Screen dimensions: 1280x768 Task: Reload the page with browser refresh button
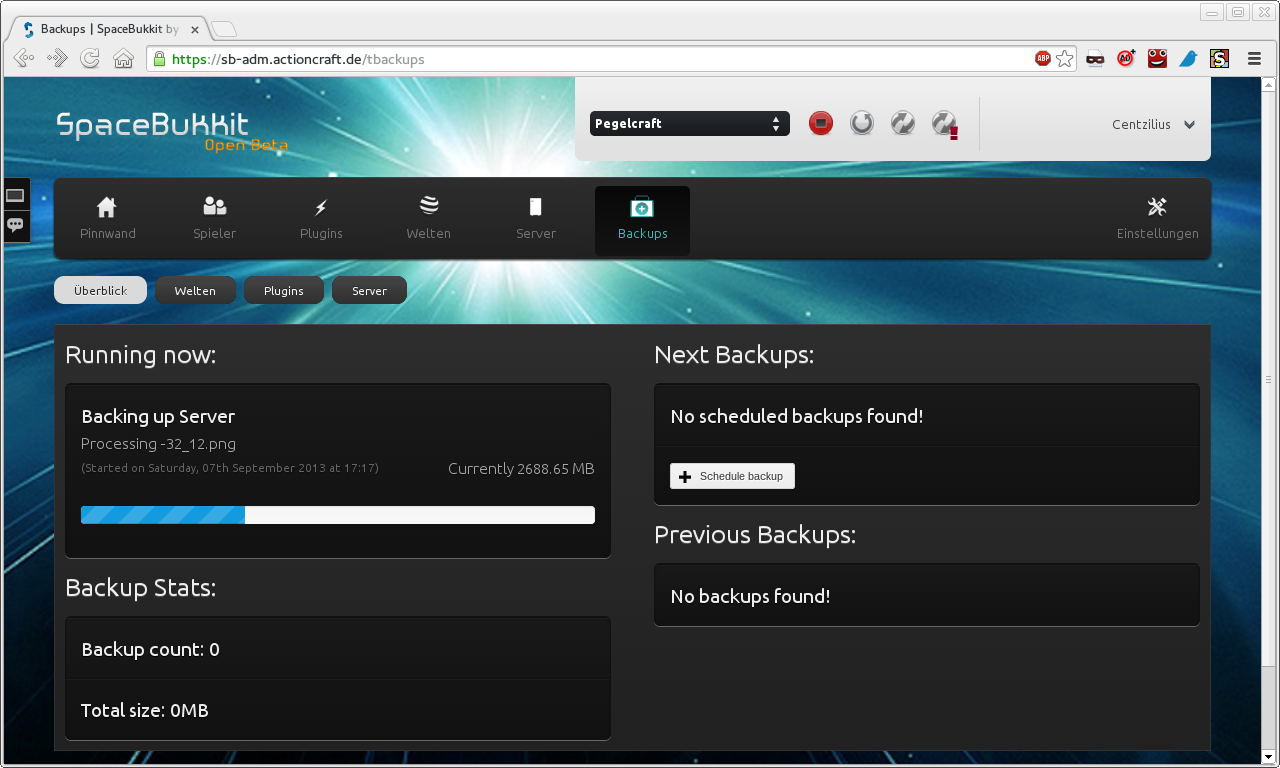point(90,59)
